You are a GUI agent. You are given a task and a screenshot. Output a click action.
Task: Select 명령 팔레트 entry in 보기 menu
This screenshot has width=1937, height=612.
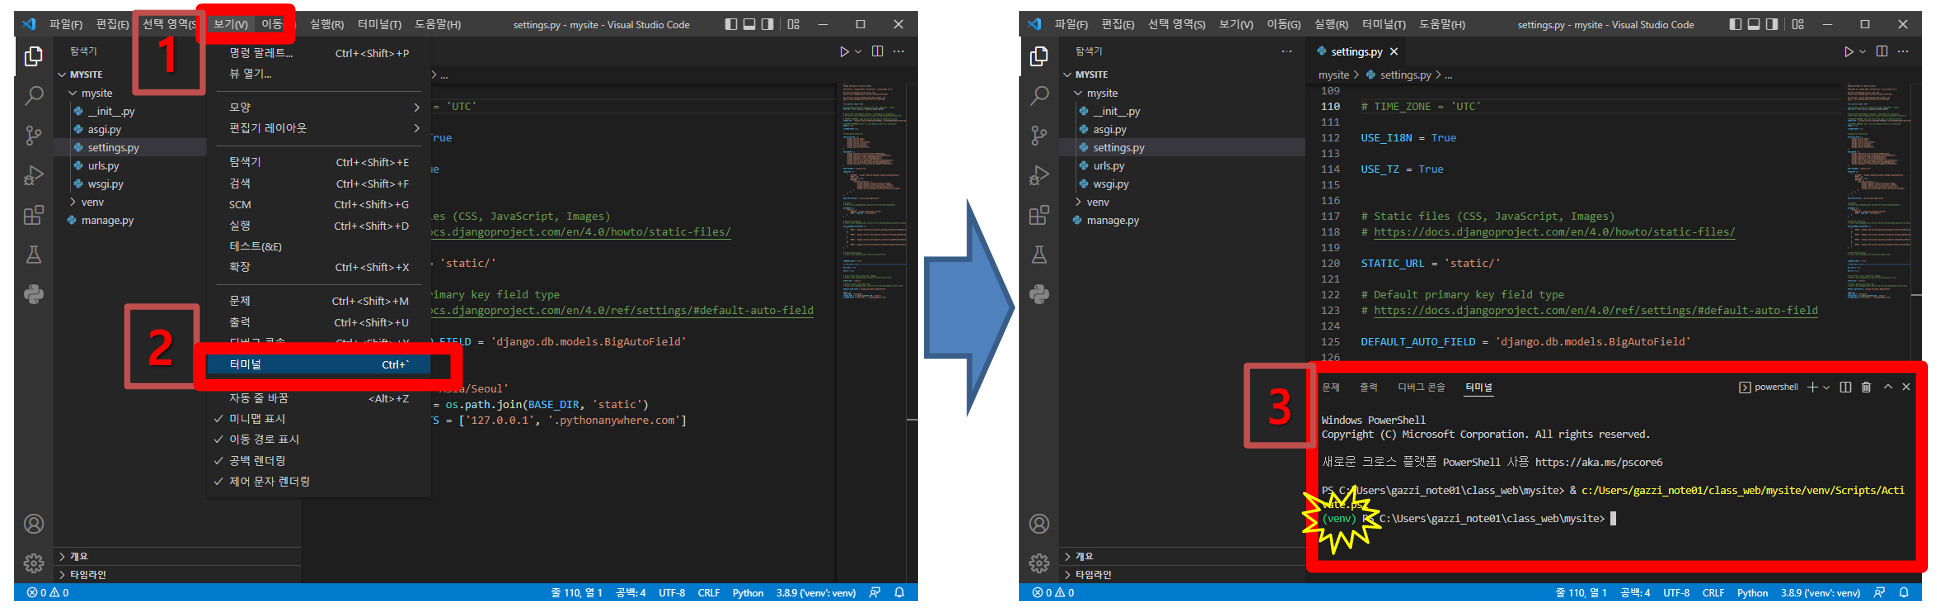click(x=318, y=53)
